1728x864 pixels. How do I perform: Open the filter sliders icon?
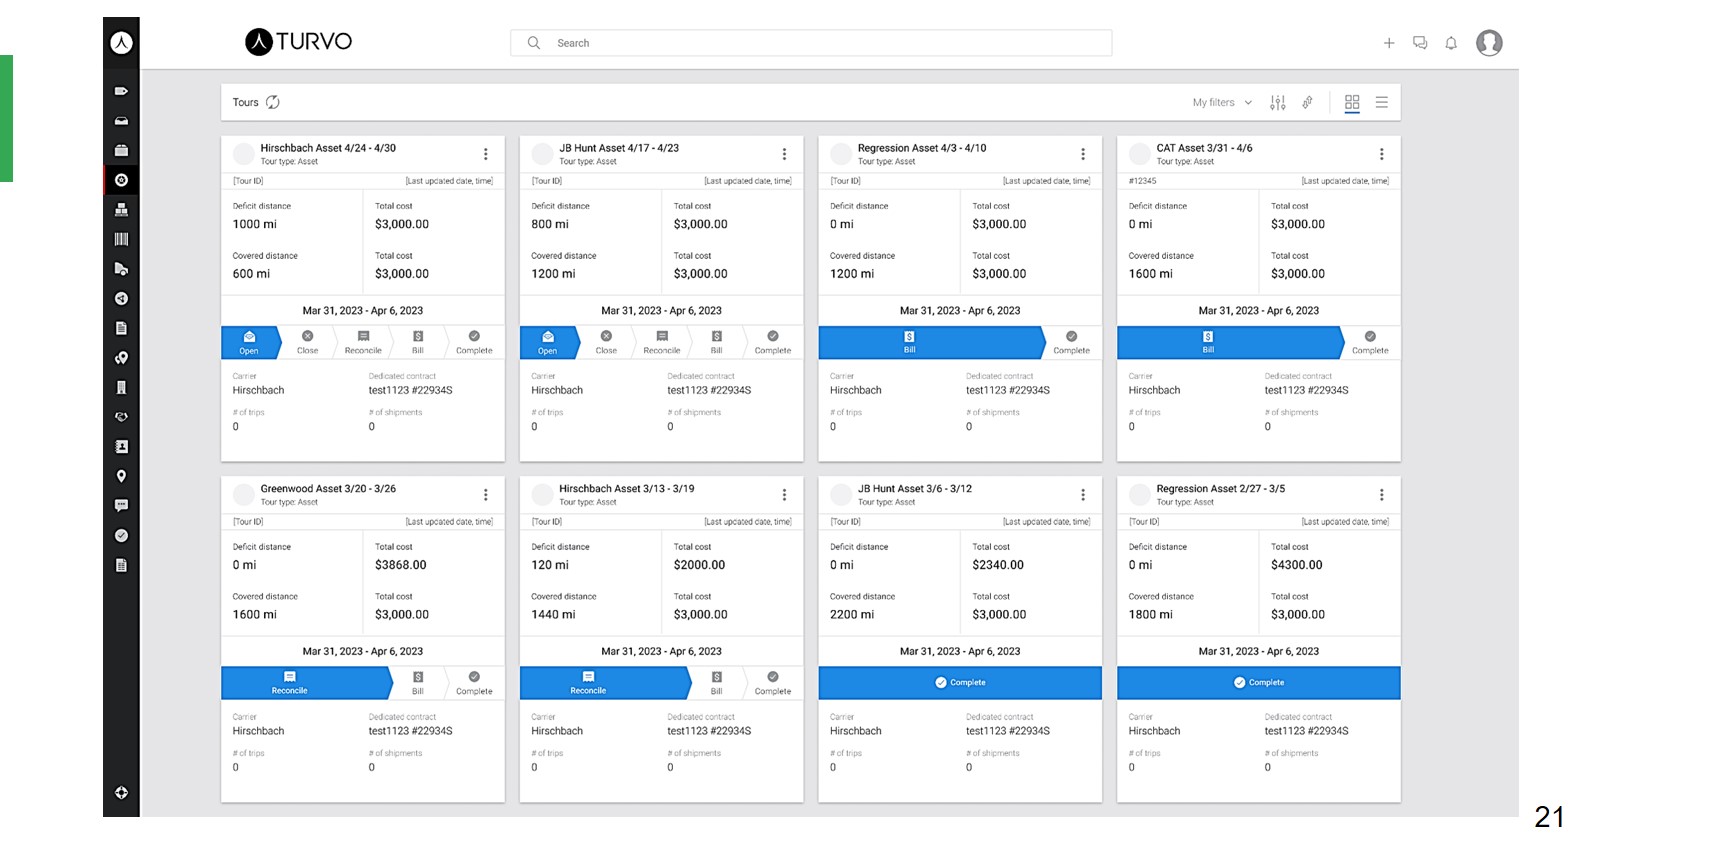click(1278, 102)
